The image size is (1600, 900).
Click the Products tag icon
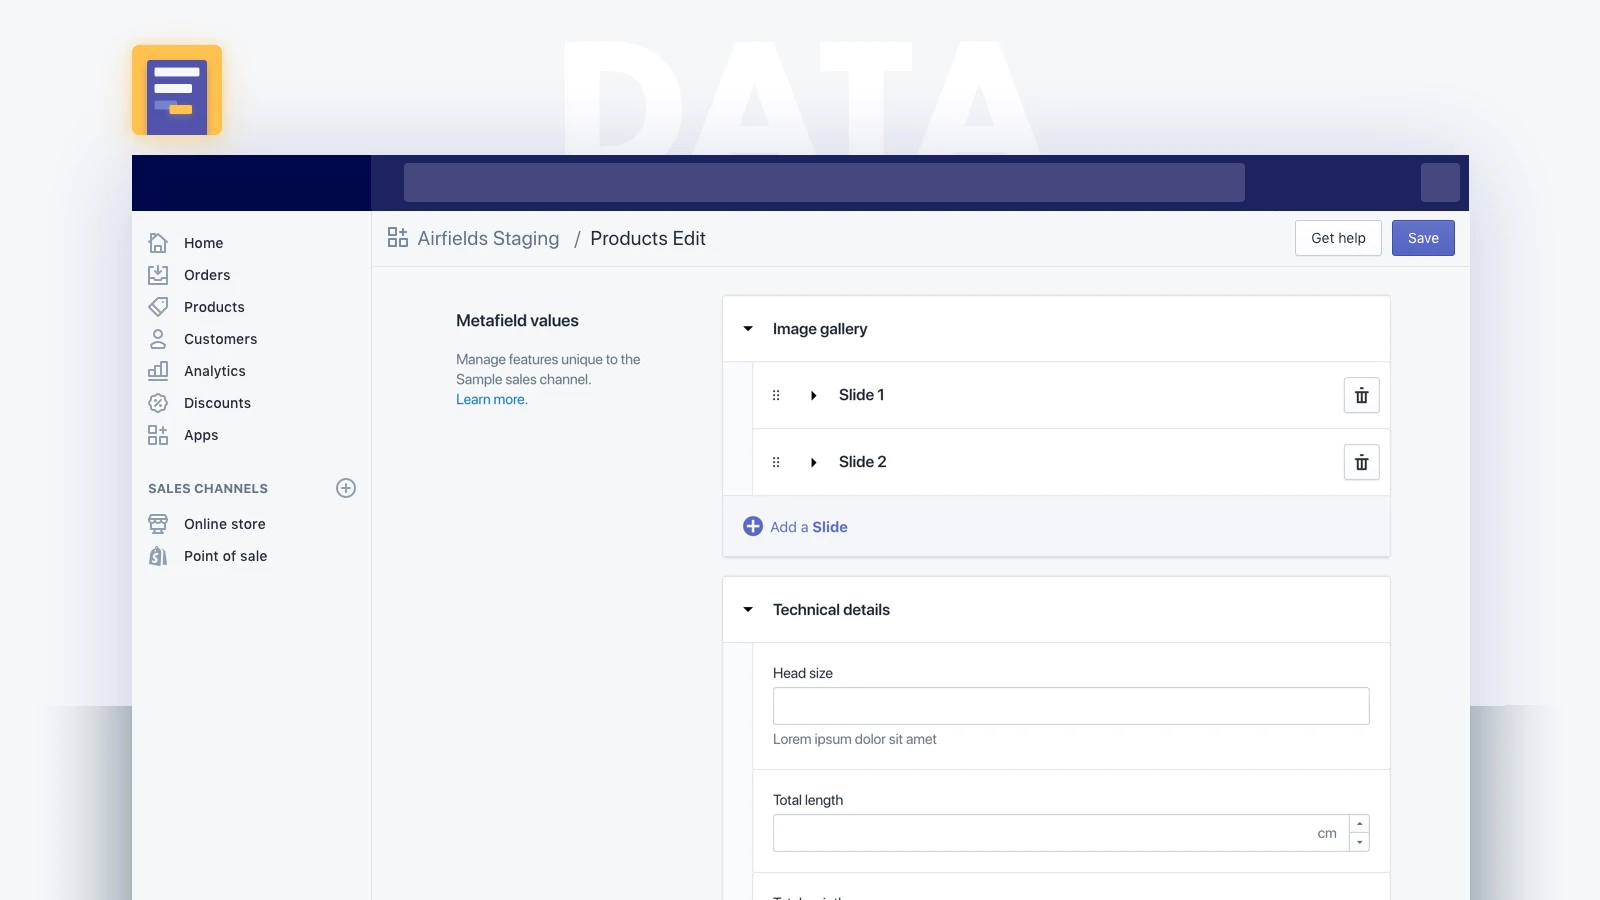click(x=159, y=307)
